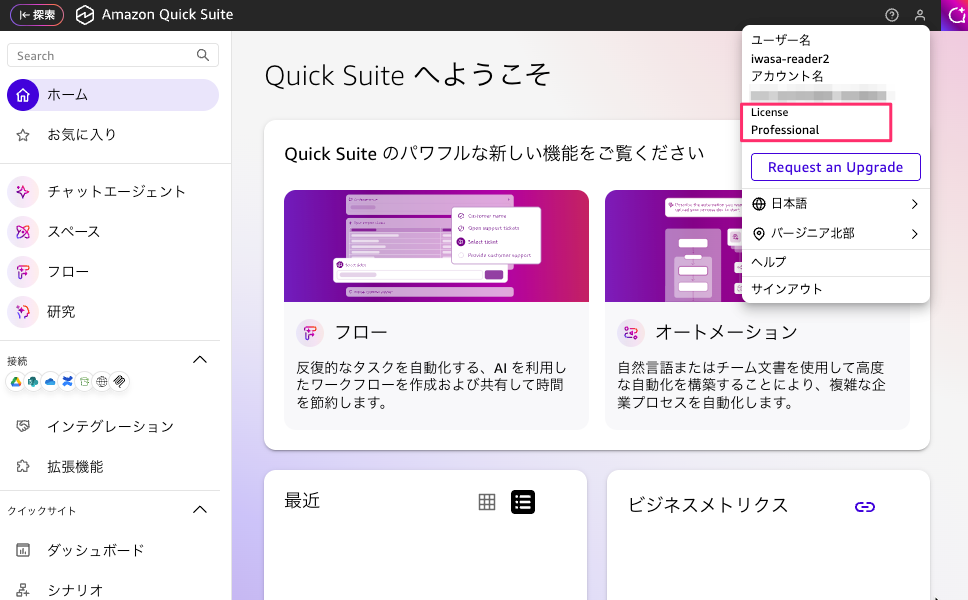Click the Search input field

pyautogui.click(x=105, y=56)
